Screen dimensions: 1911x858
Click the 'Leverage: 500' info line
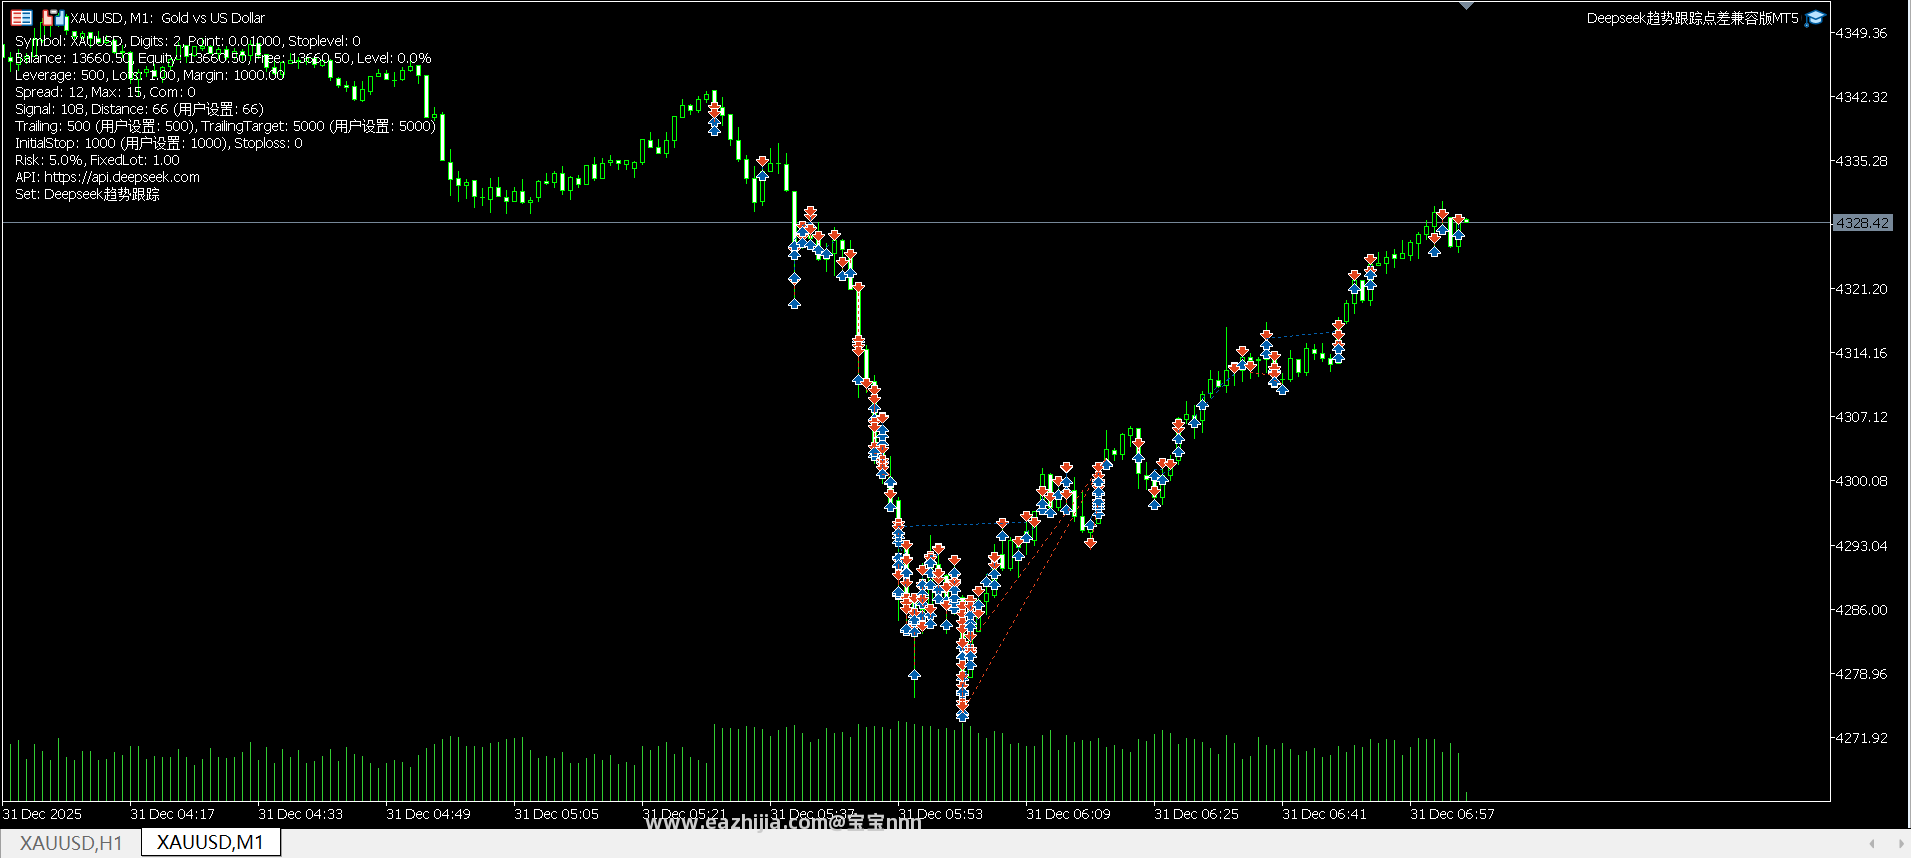(x=149, y=75)
